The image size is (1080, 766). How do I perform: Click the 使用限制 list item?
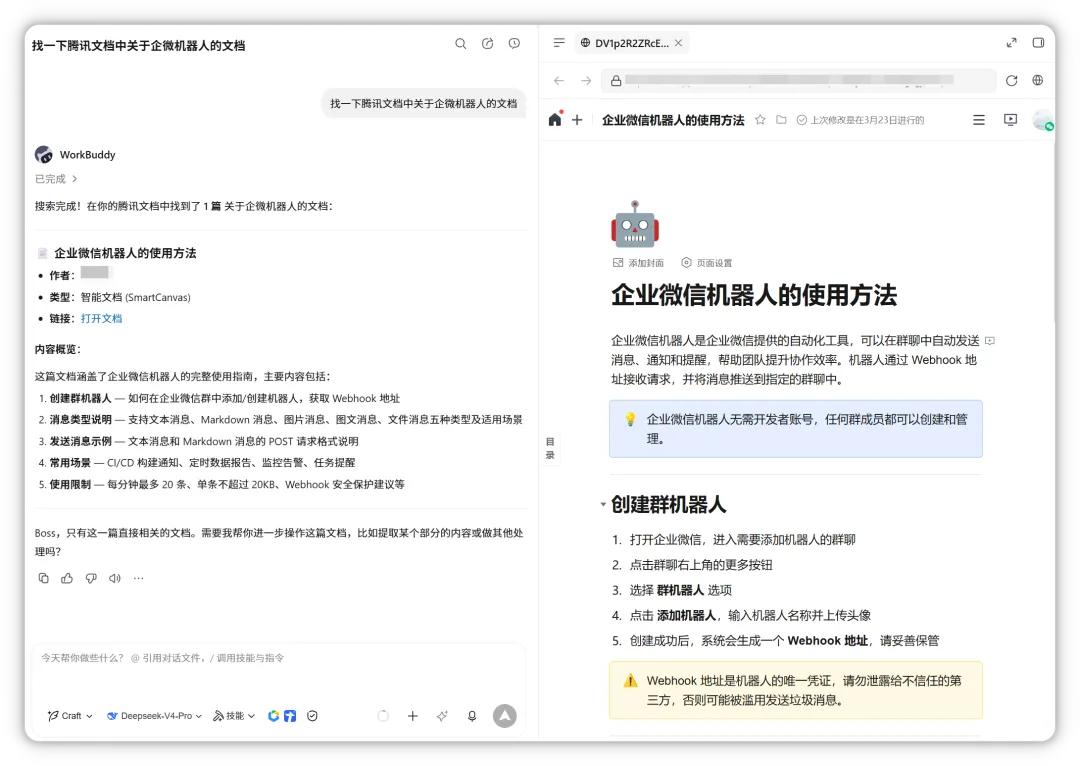[x=221, y=484]
